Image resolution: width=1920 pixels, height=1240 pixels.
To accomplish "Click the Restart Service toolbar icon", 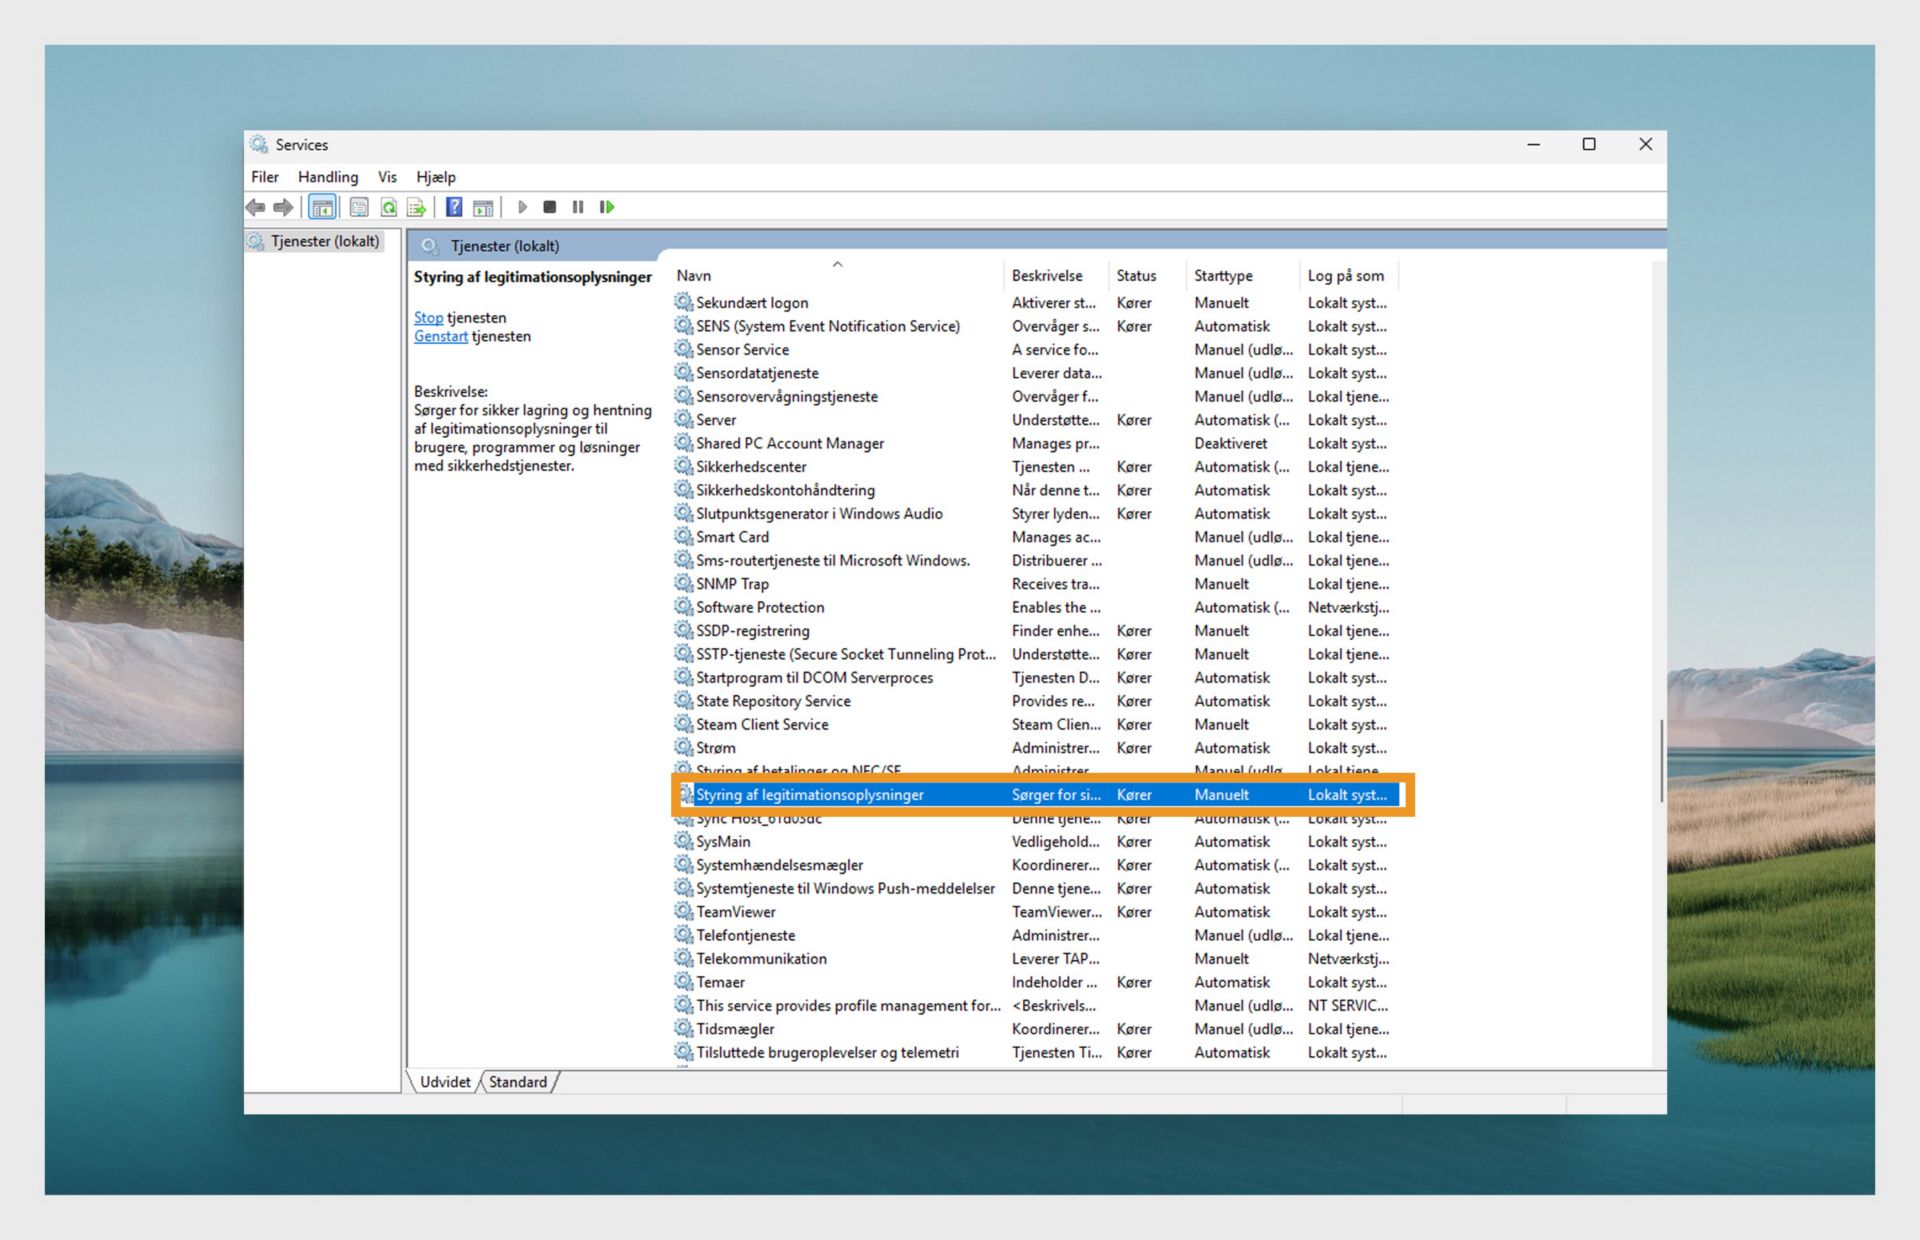I will [x=606, y=207].
